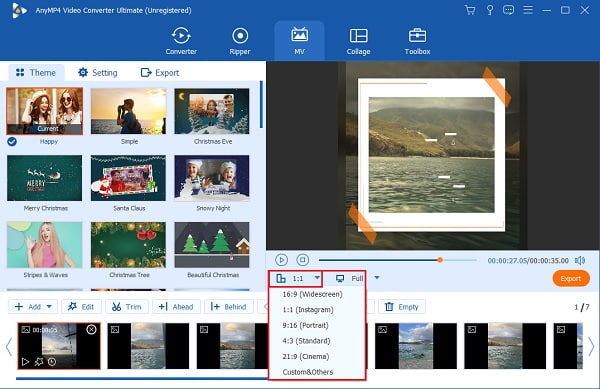Select the second timeline clip thumbnail
This screenshot has height=389, width=600.
pos(148,346)
